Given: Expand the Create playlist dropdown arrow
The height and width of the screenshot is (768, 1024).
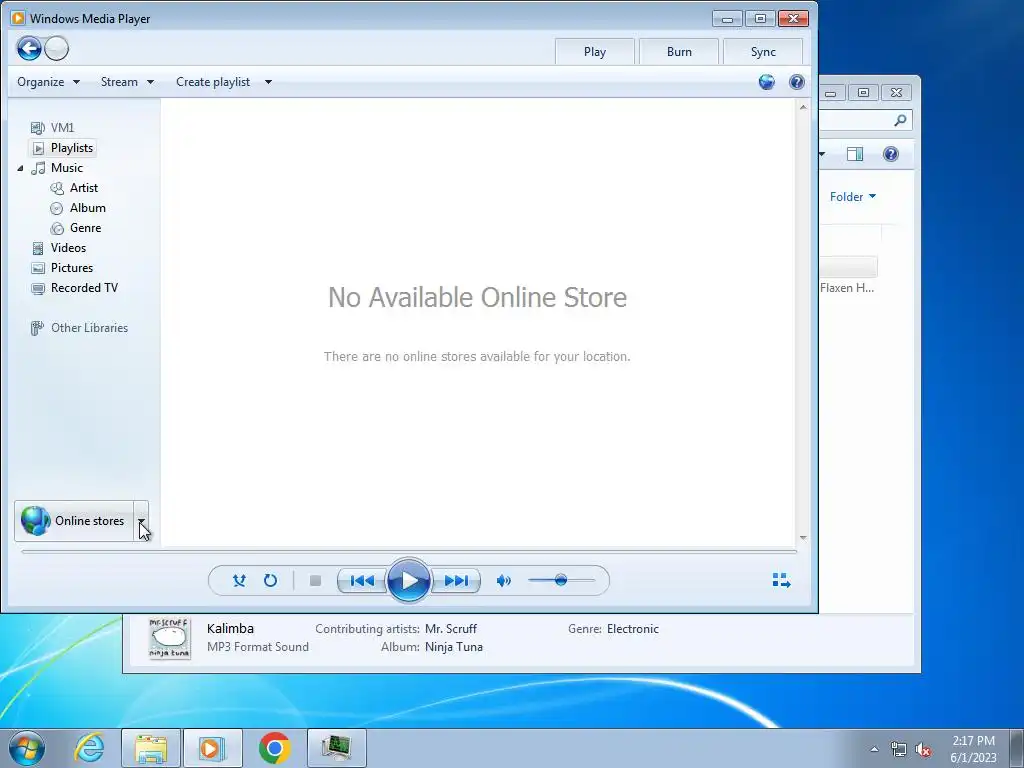Looking at the screenshot, I should point(268,82).
